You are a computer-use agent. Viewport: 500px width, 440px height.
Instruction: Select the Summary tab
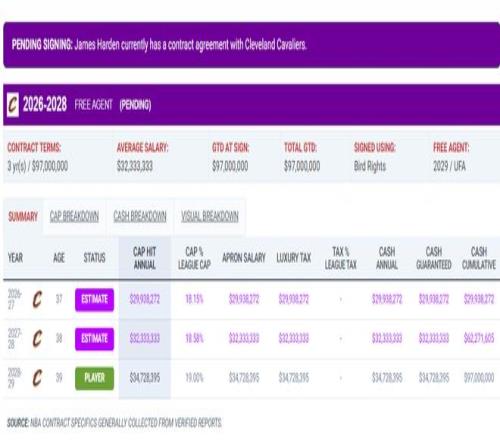23,216
